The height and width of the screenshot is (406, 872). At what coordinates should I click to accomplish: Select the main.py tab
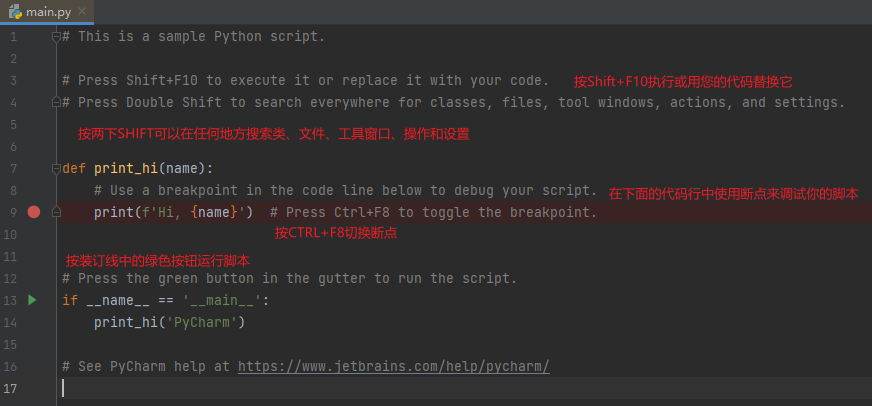click(x=47, y=12)
